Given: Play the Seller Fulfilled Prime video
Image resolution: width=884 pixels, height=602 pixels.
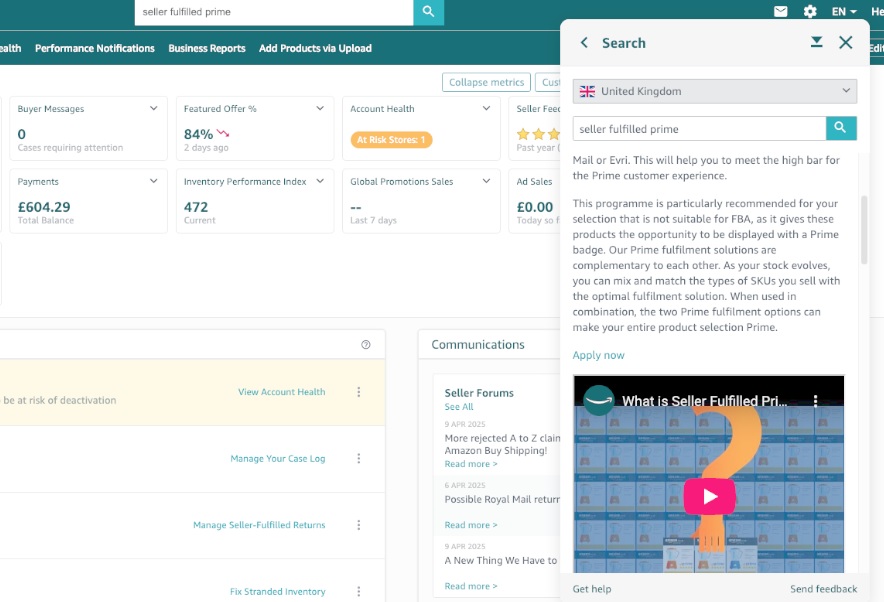Looking at the screenshot, I should tap(709, 497).
